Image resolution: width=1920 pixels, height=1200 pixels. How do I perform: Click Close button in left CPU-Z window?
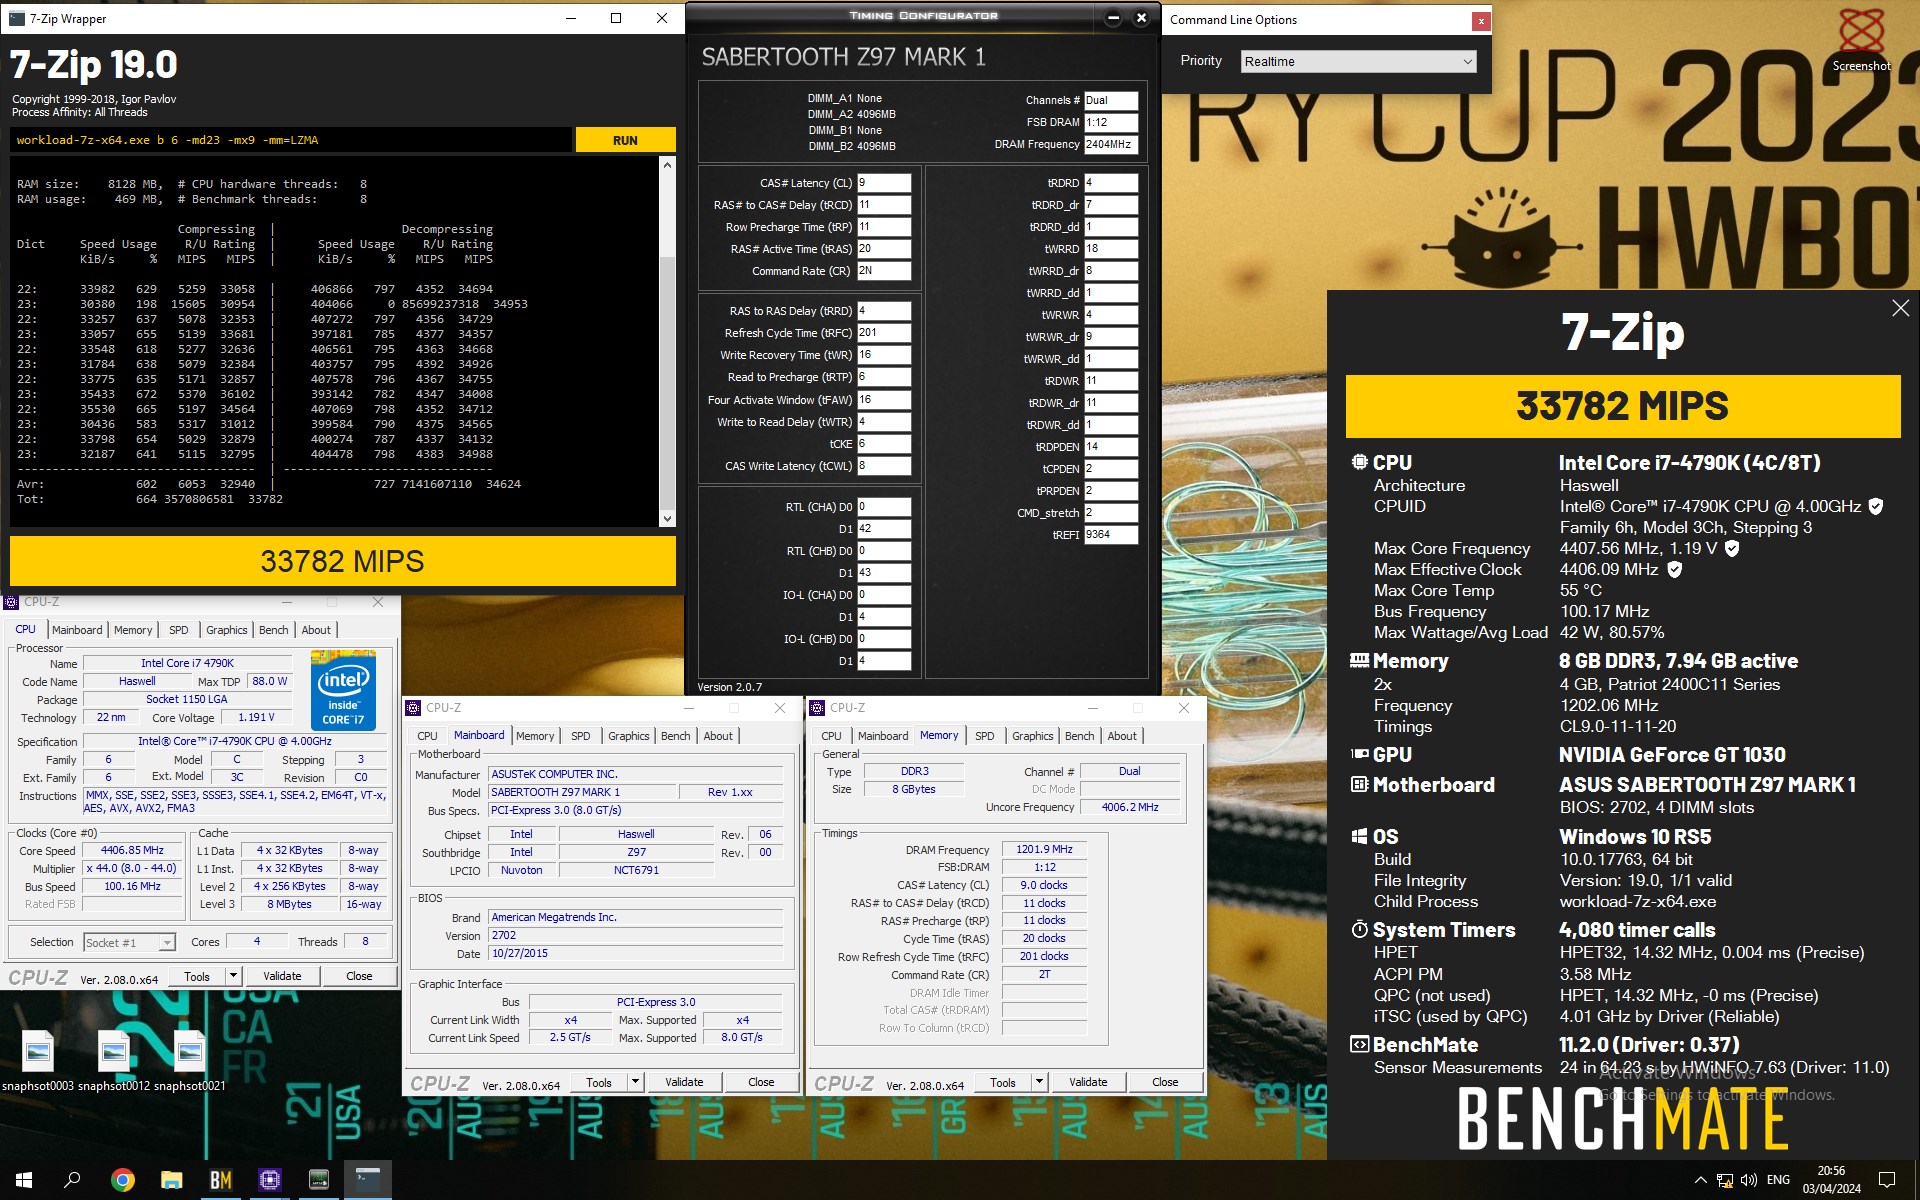click(359, 976)
